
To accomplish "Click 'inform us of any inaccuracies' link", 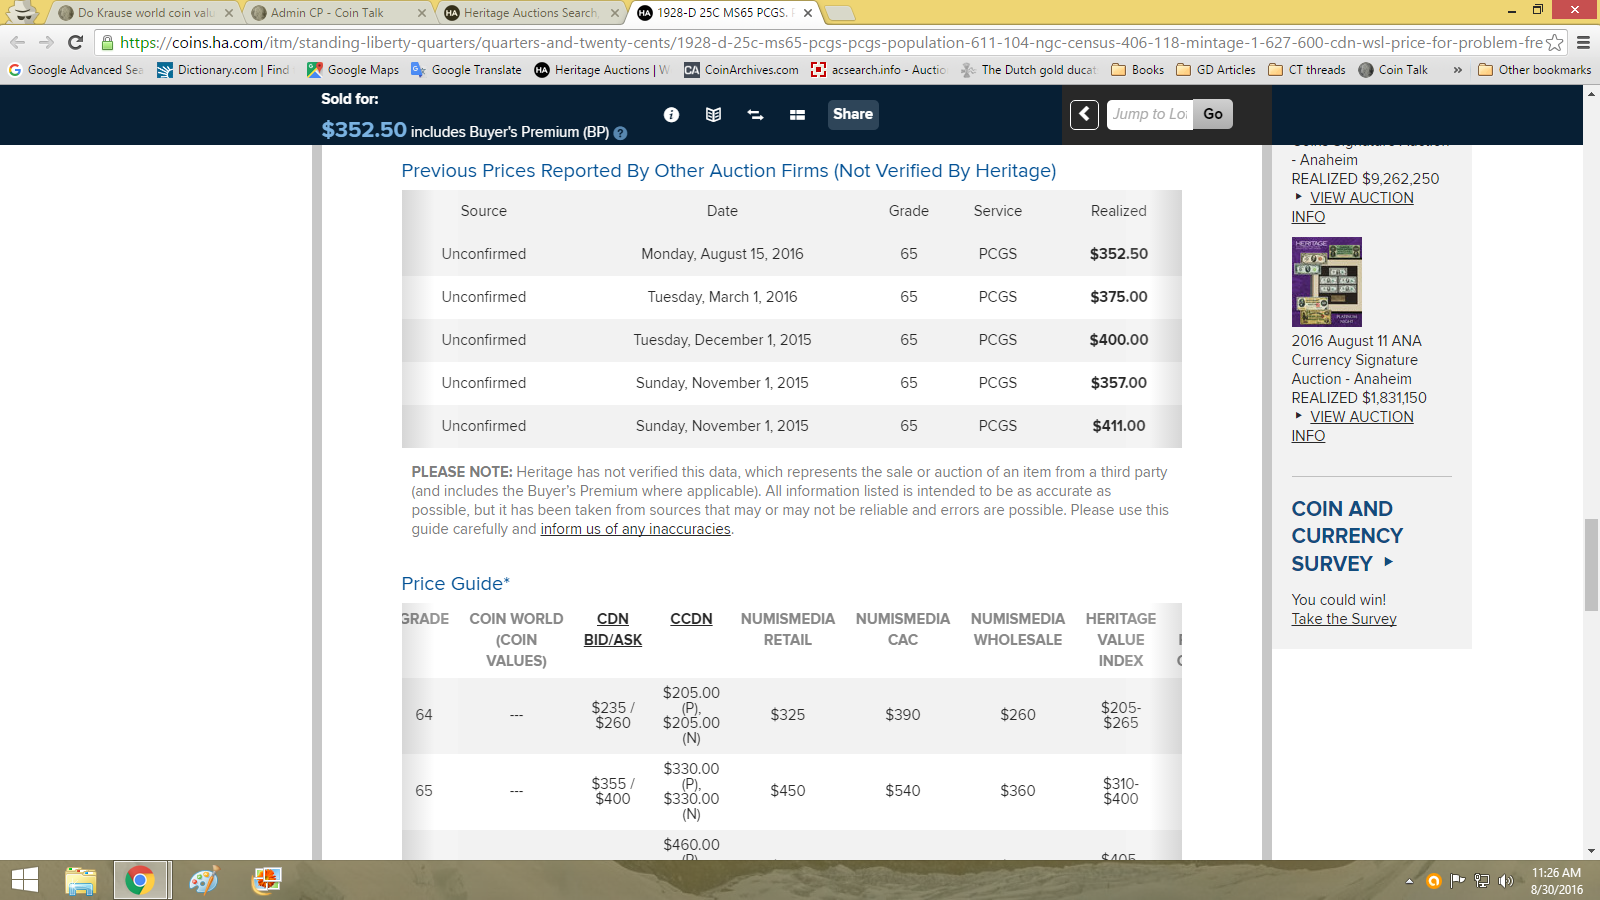I will (635, 529).
